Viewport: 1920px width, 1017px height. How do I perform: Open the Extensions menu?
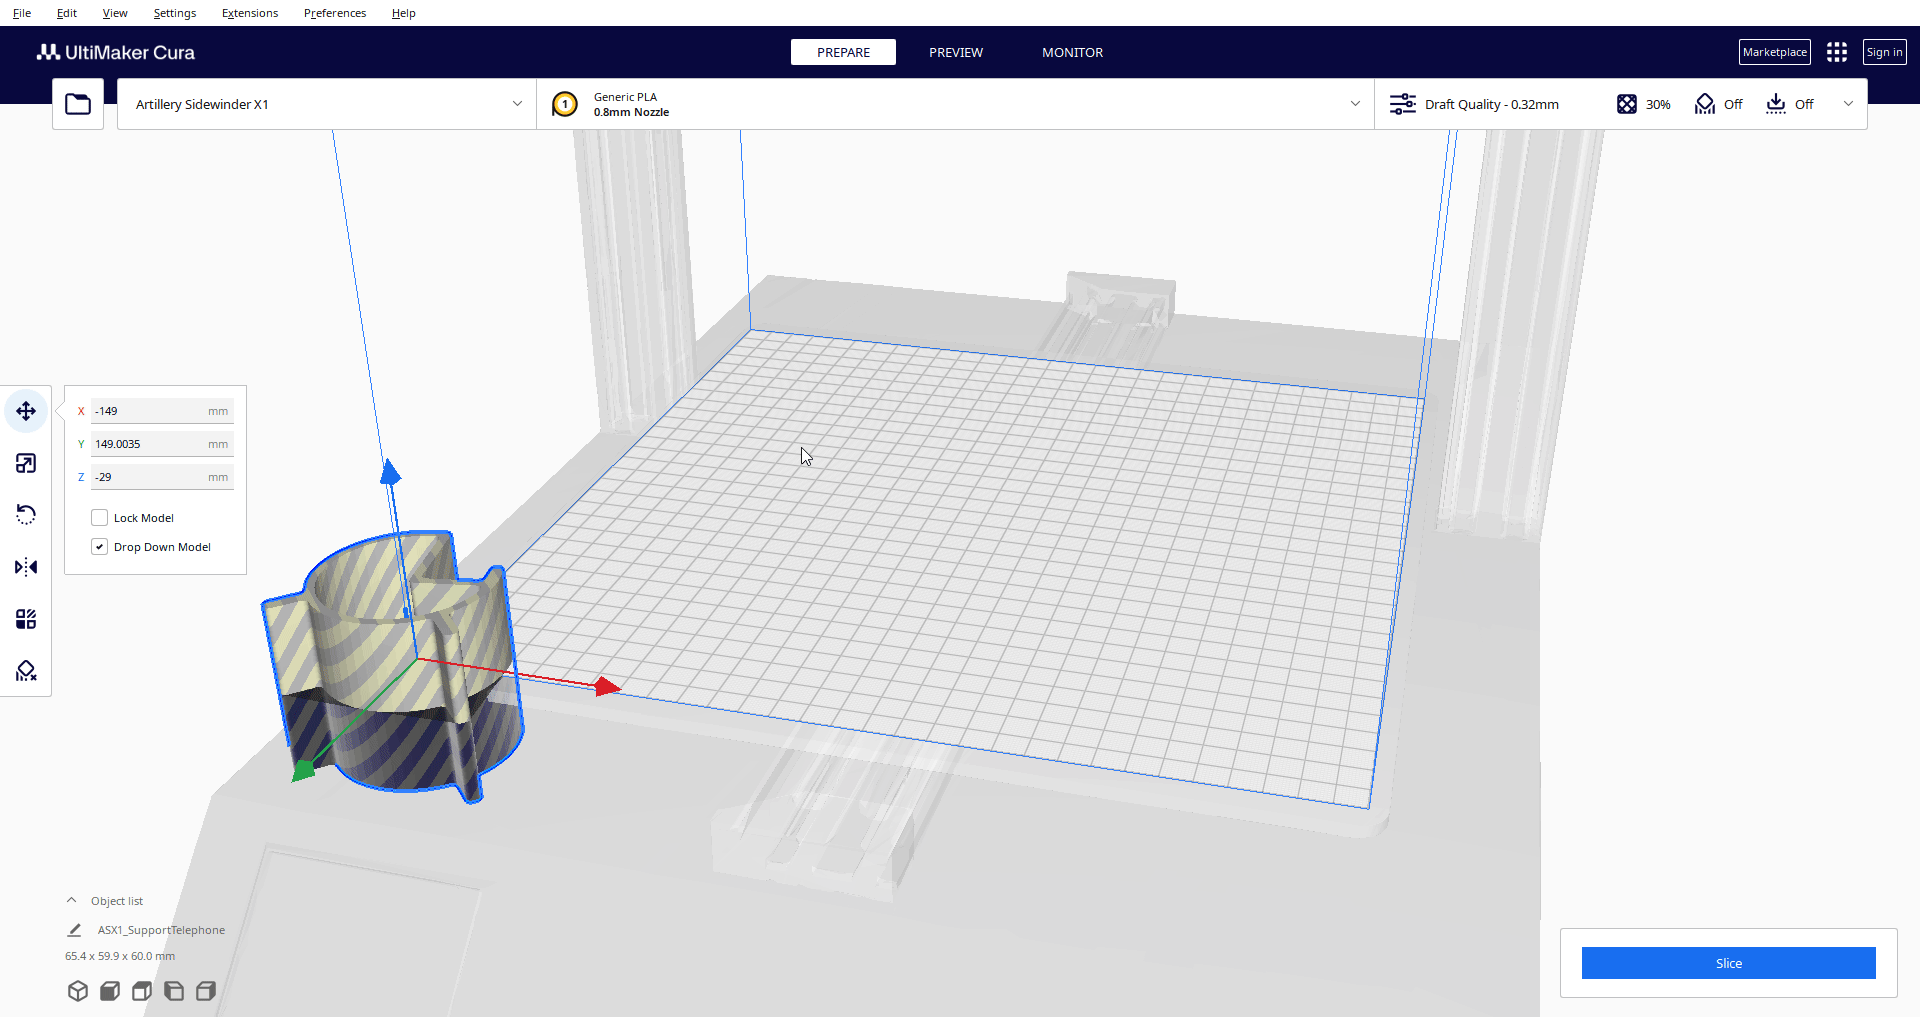(250, 13)
